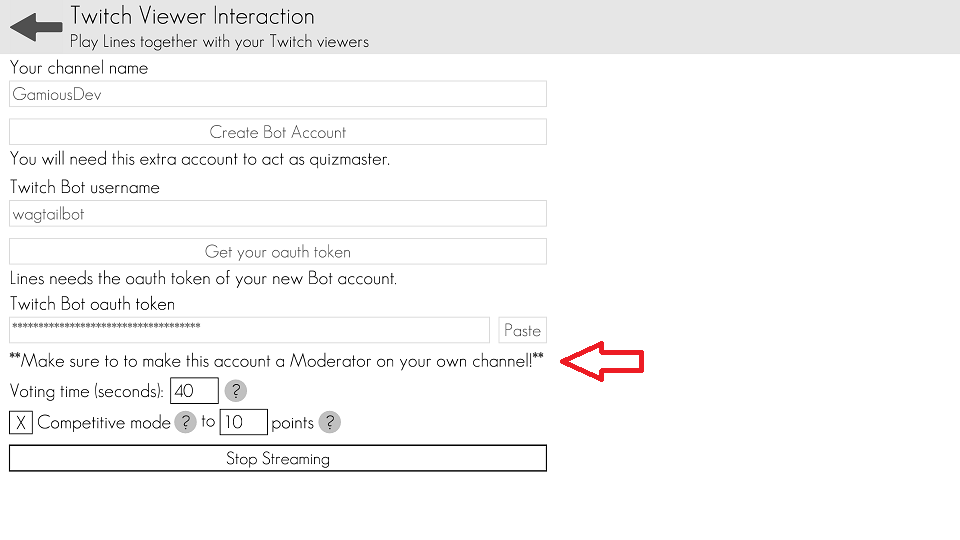Click the Voting time seconds box
The image size is (960, 540).
coord(194,391)
